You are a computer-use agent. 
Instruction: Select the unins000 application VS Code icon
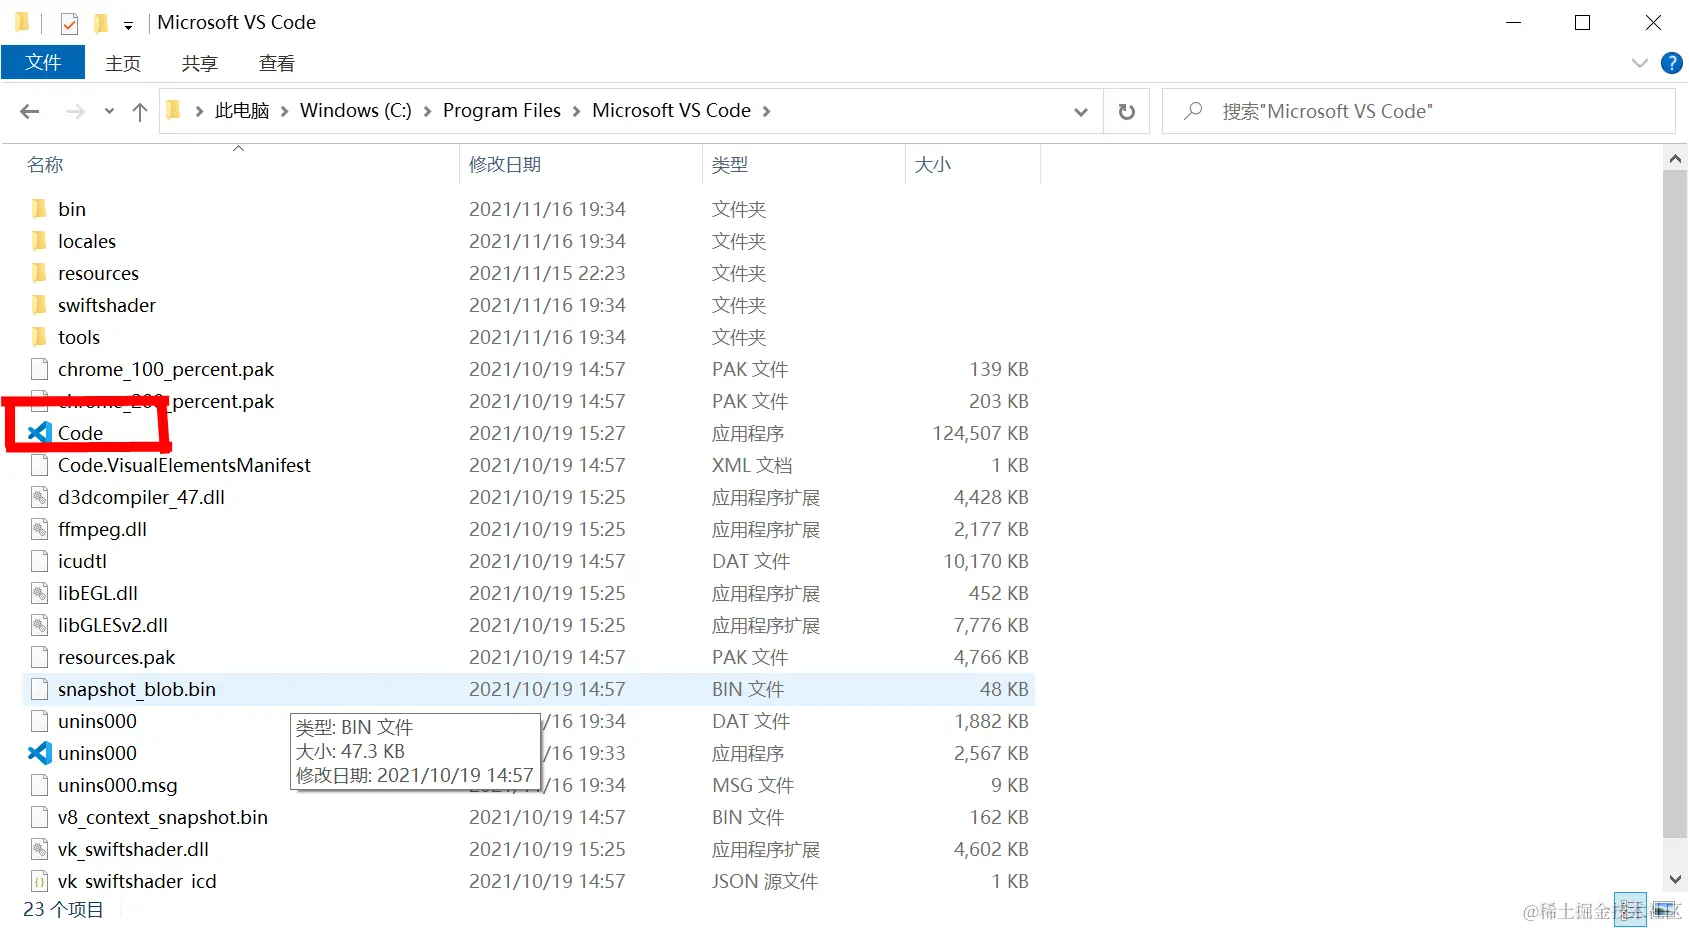pos(39,753)
